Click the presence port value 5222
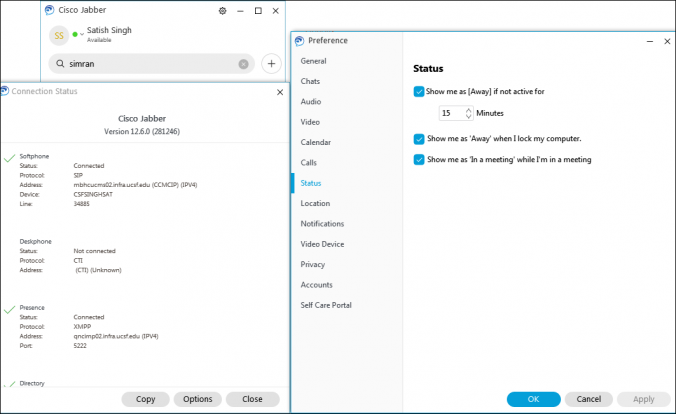 (80, 346)
